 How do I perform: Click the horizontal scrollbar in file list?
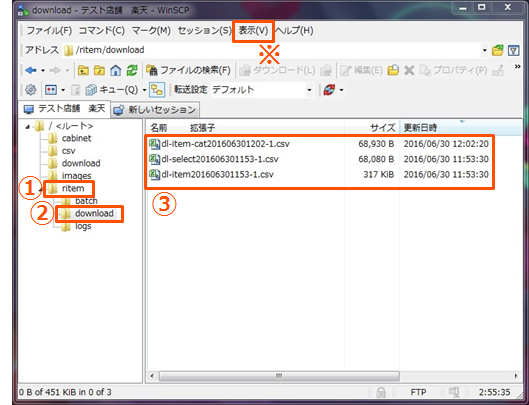tap(279, 376)
